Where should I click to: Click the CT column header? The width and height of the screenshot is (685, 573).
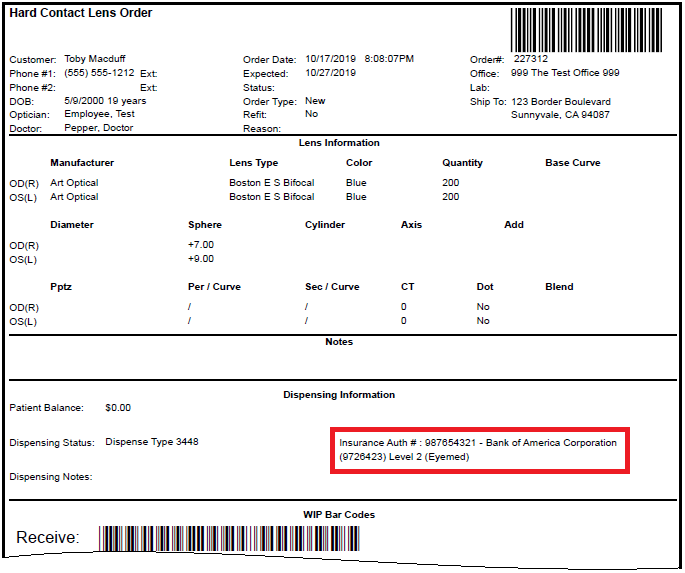[408, 286]
